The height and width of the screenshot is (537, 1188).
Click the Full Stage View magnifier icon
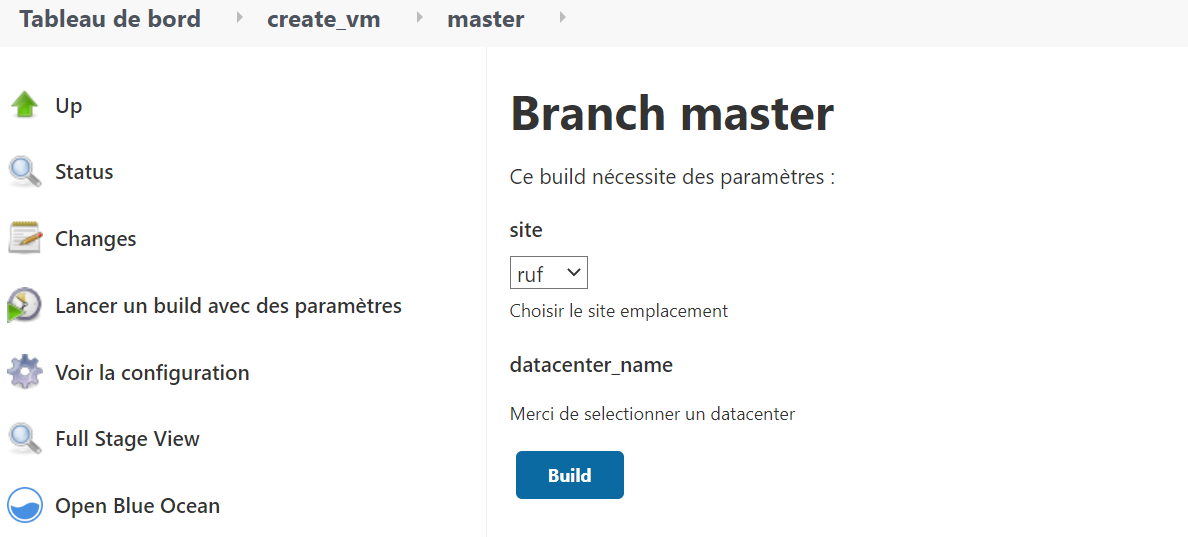(x=24, y=439)
